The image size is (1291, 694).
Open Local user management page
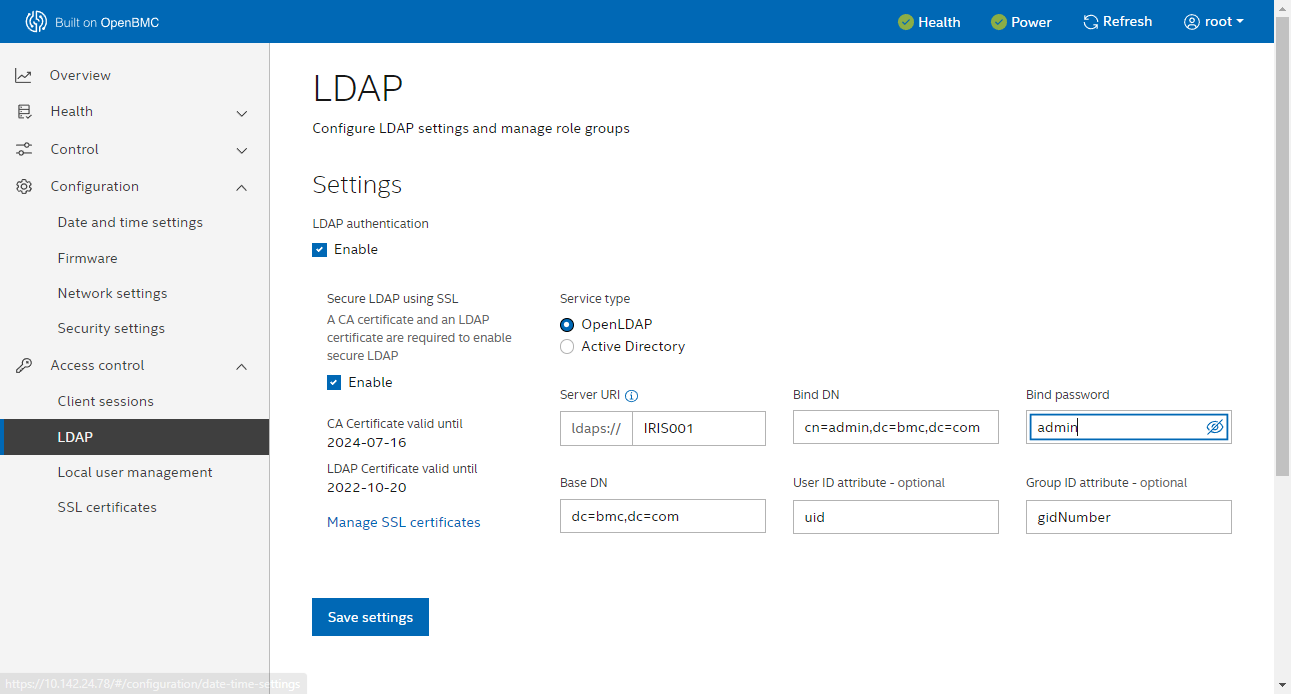[x=134, y=472]
